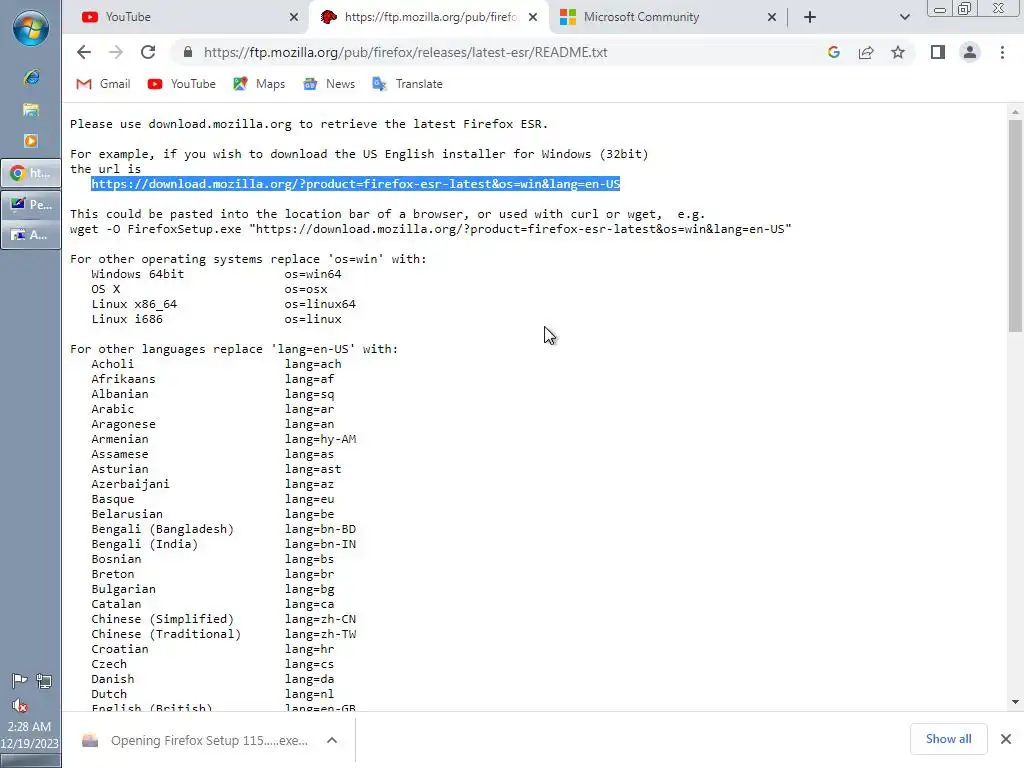Click the muted volume tray icon
The height and width of the screenshot is (768, 1024).
tap(19, 706)
